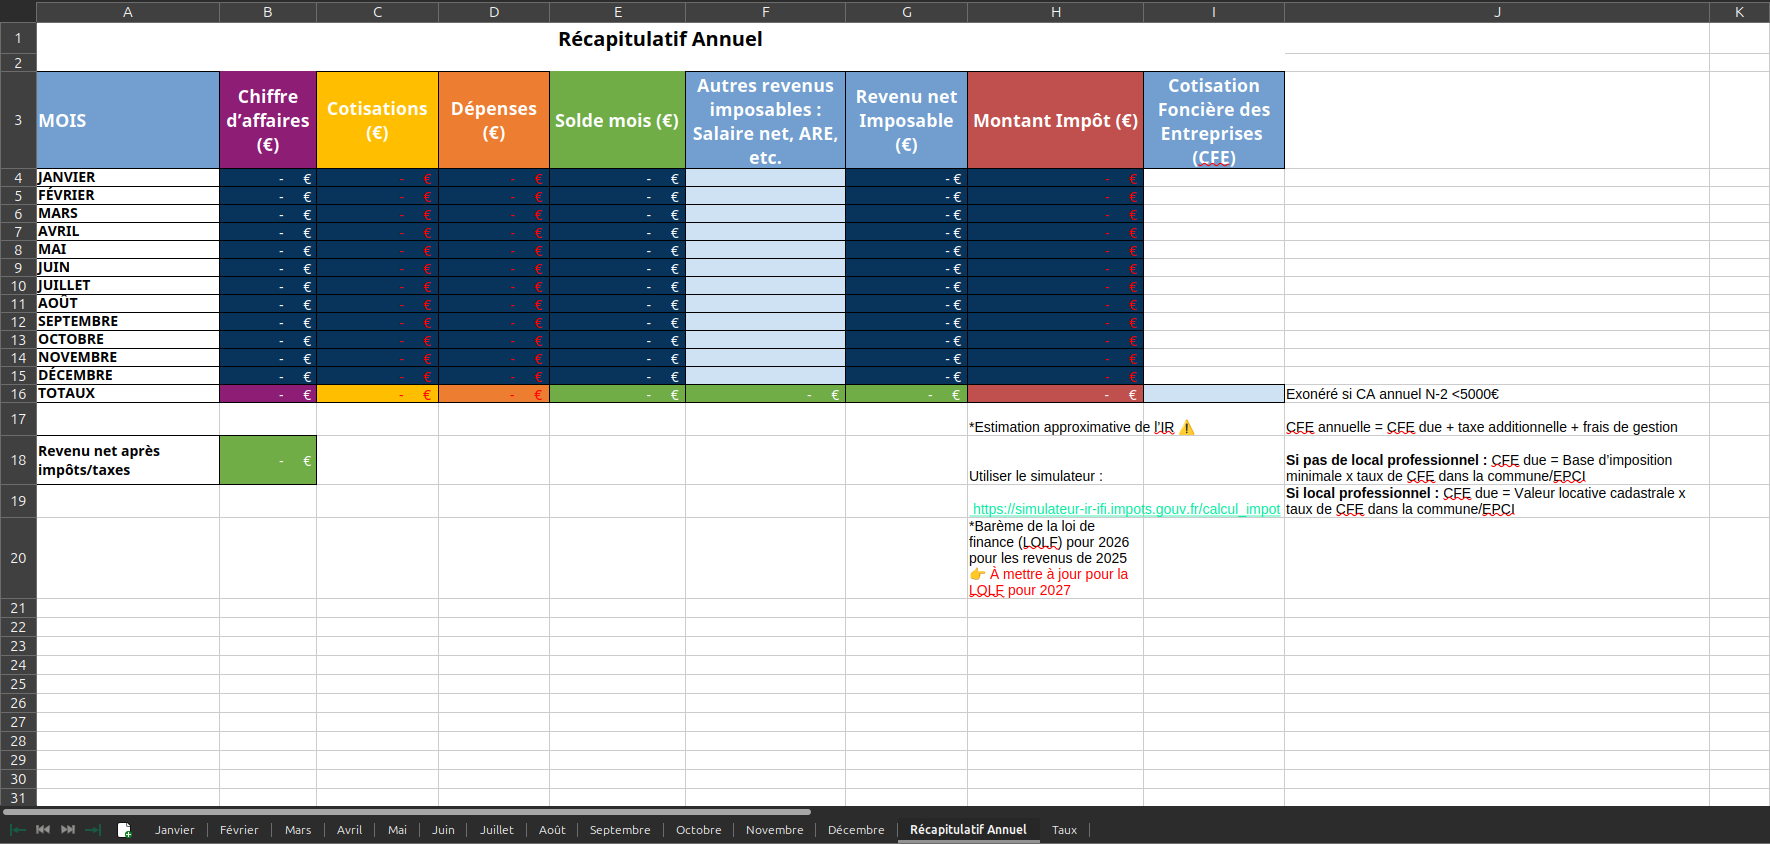Select column A header
This screenshot has height=844, width=1770.
coord(128,12)
